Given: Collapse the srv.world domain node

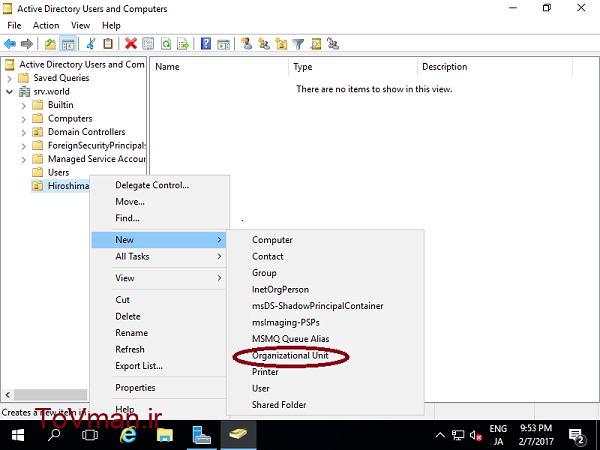Looking at the screenshot, I should click(x=10, y=91).
